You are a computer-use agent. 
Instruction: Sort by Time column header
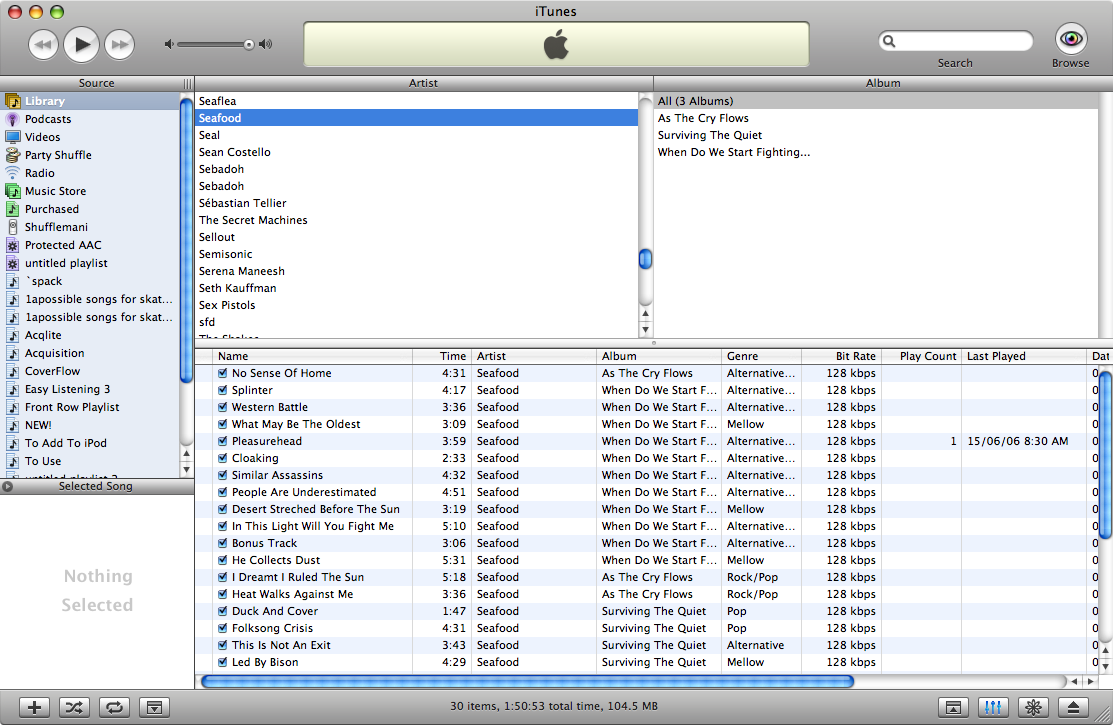pos(442,356)
